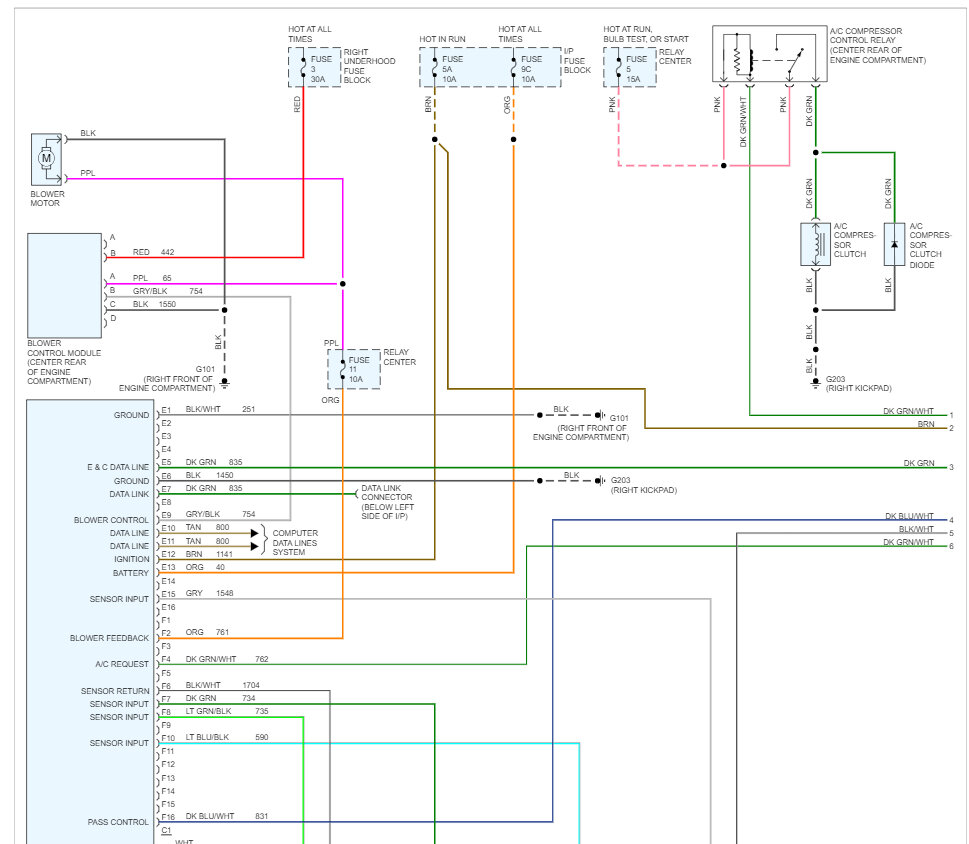Image resolution: width=969 pixels, height=844 pixels.
Task: Click continuation number 5 at BLK/WHT wire end
Action: pyautogui.click(x=952, y=533)
